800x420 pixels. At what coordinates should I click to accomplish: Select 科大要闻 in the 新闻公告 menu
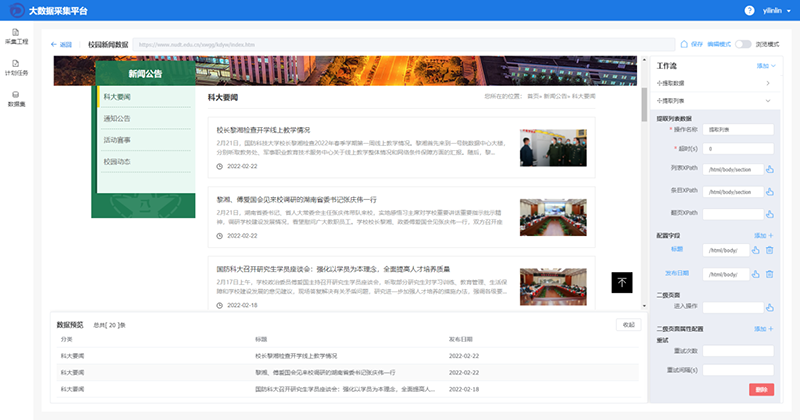pyautogui.click(x=146, y=97)
